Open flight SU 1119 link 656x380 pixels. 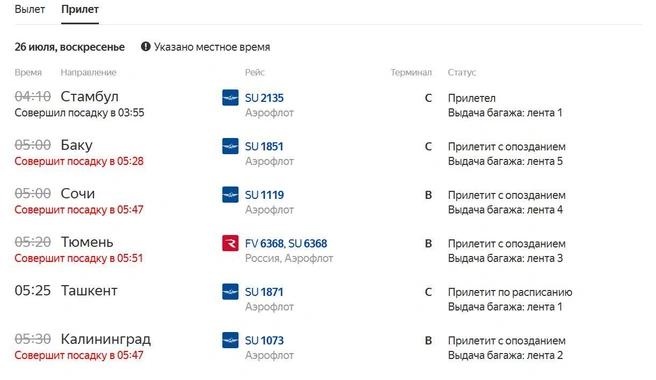tap(264, 195)
